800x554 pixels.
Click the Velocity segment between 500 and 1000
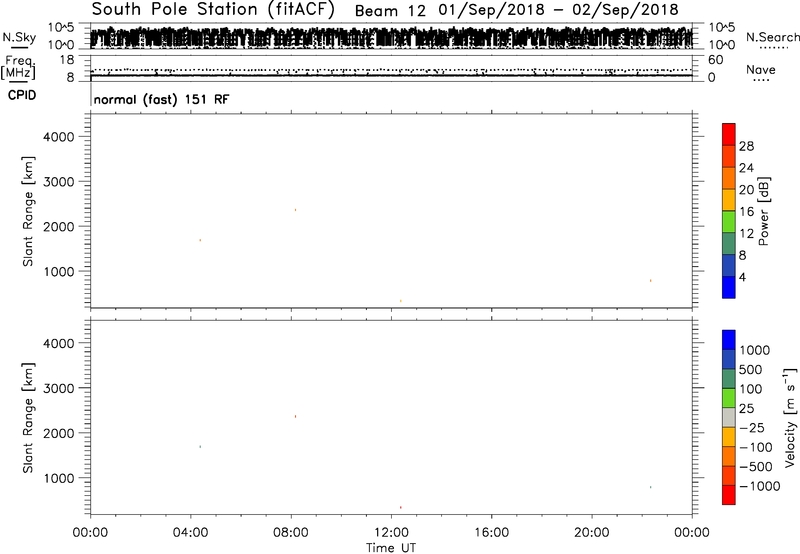pyautogui.click(x=729, y=360)
